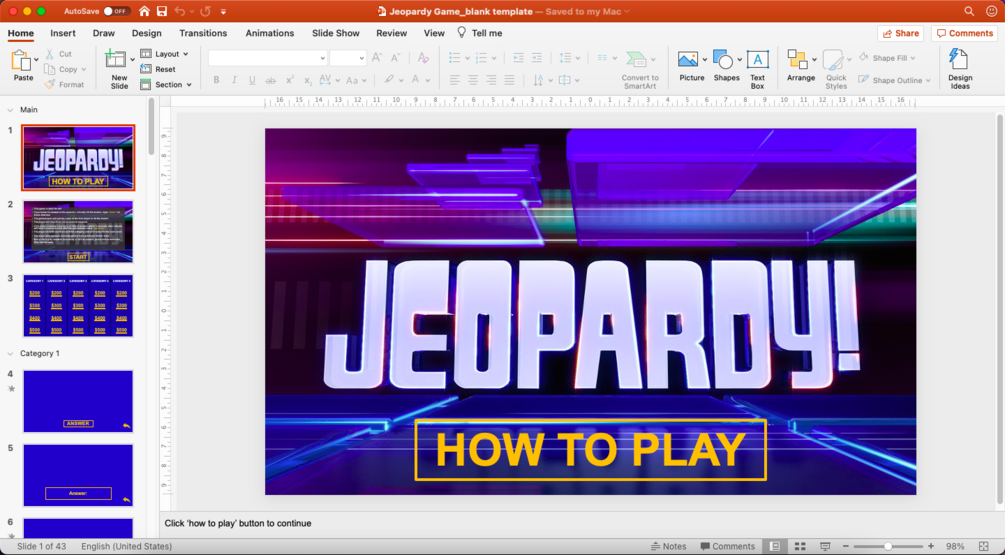Toggle Subscript formatting
Image resolution: width=1005 pixels, height=555 pixels.
(308, 80)
